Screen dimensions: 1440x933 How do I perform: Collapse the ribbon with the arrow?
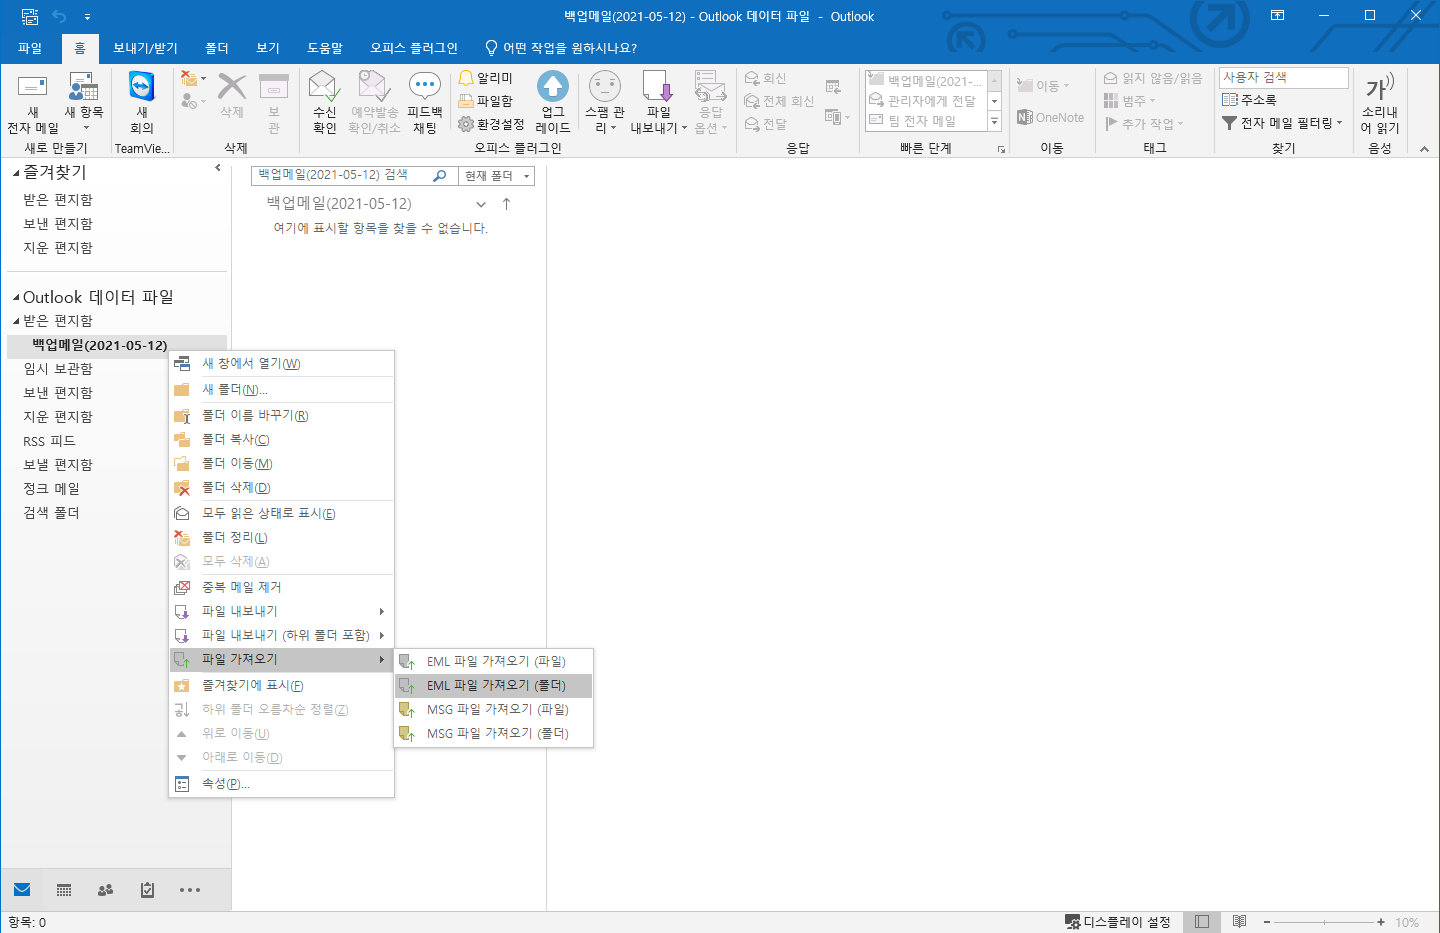point(1424,149)
